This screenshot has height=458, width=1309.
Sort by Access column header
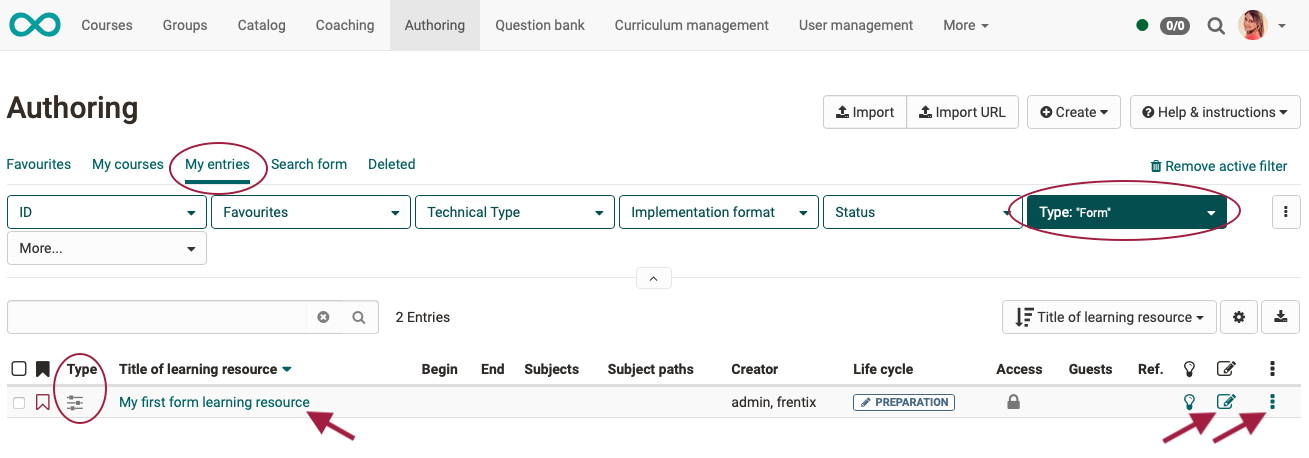pos(1019,369)
